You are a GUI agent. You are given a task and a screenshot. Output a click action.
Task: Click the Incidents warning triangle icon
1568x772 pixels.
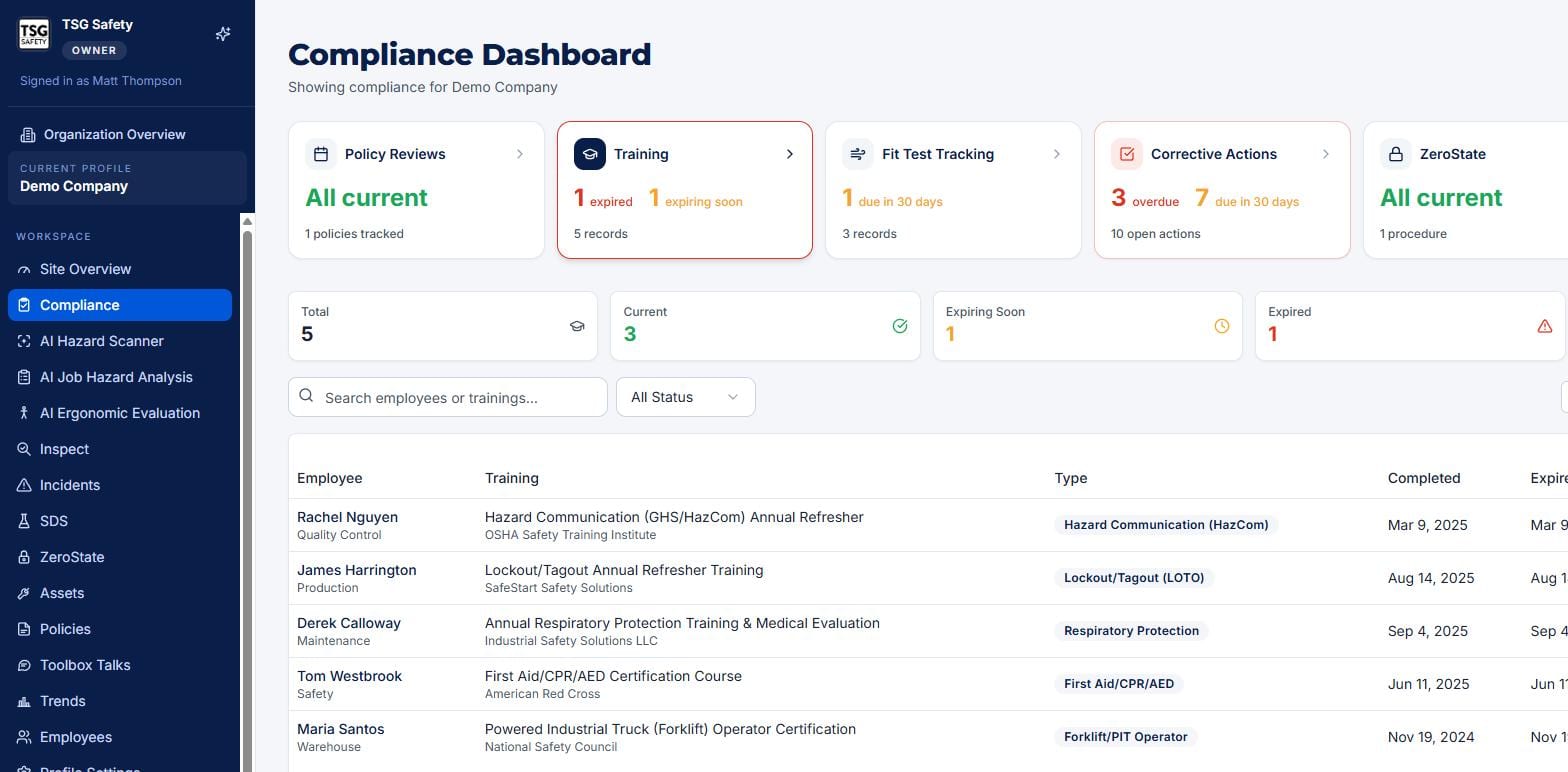tap(24, 485)
